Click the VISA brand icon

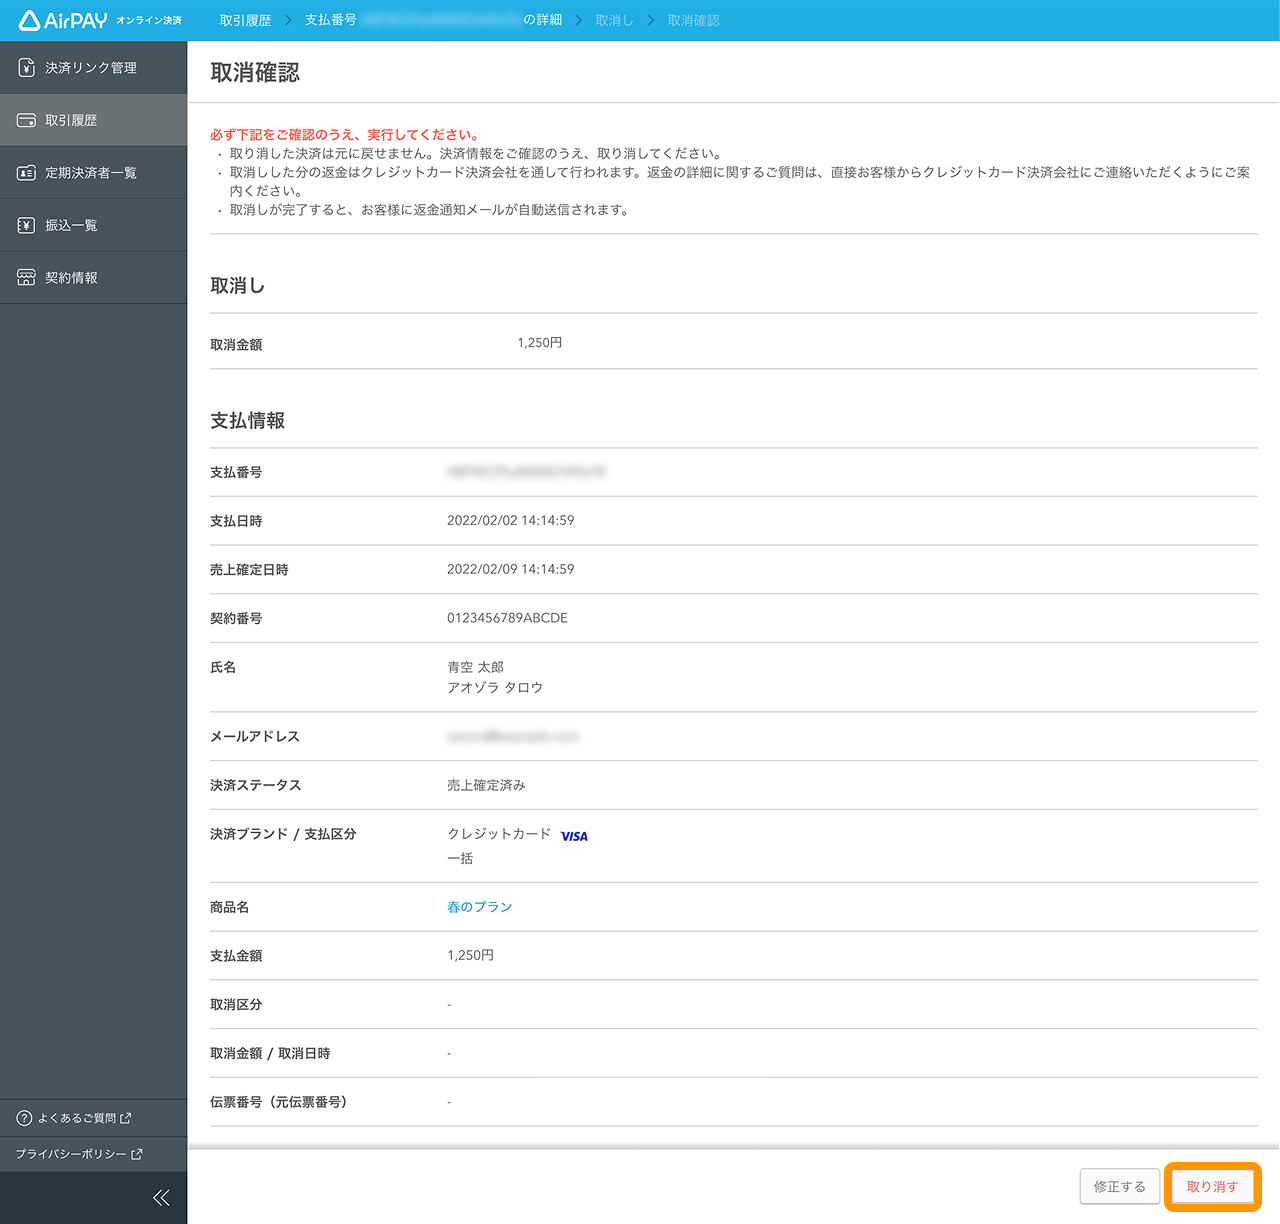pyautogui.click(x=574, y=836)
